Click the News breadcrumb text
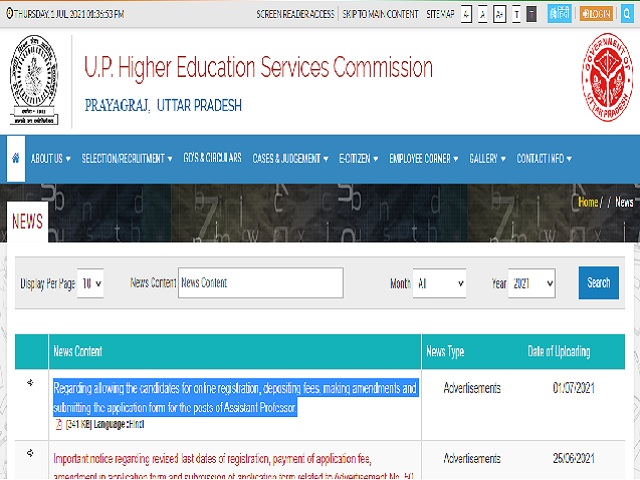The image size is (640, 480). click(624, 202)
